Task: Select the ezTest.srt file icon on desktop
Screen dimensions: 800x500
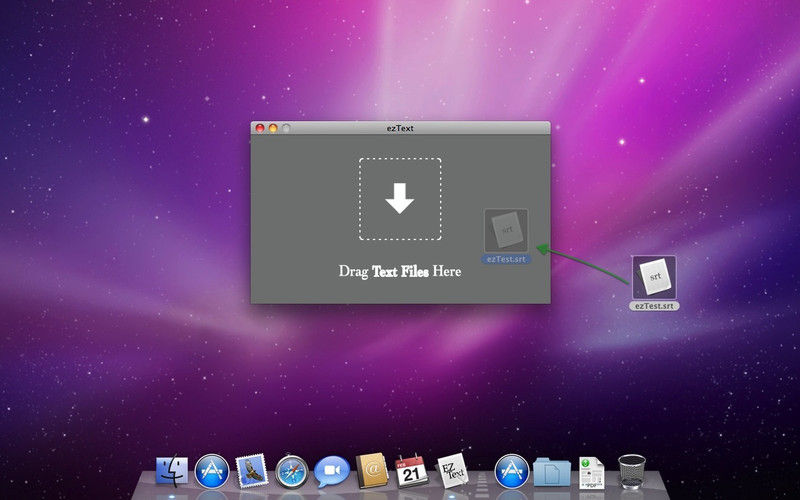Action: 654,277
